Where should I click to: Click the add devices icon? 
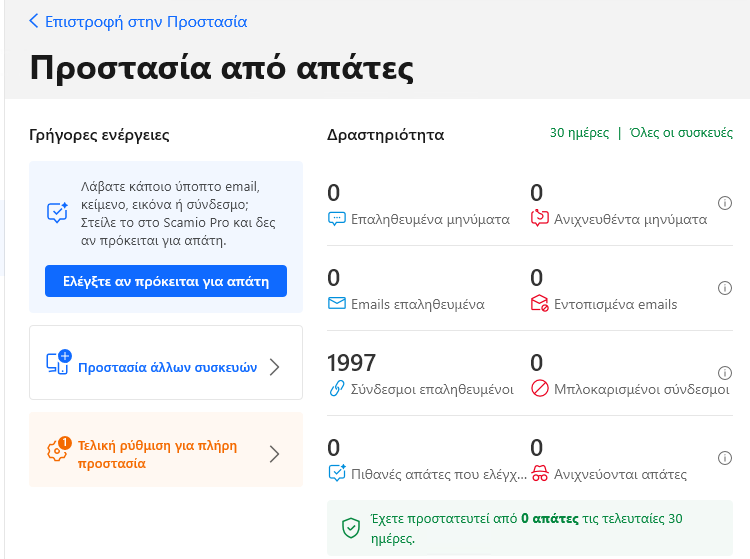[59, 362]
